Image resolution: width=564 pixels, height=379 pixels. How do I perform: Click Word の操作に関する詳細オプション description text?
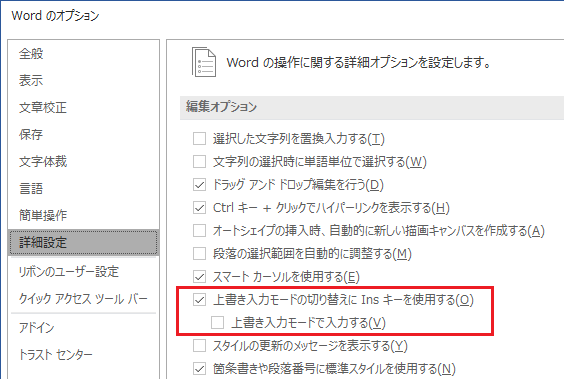pos(358,63)
